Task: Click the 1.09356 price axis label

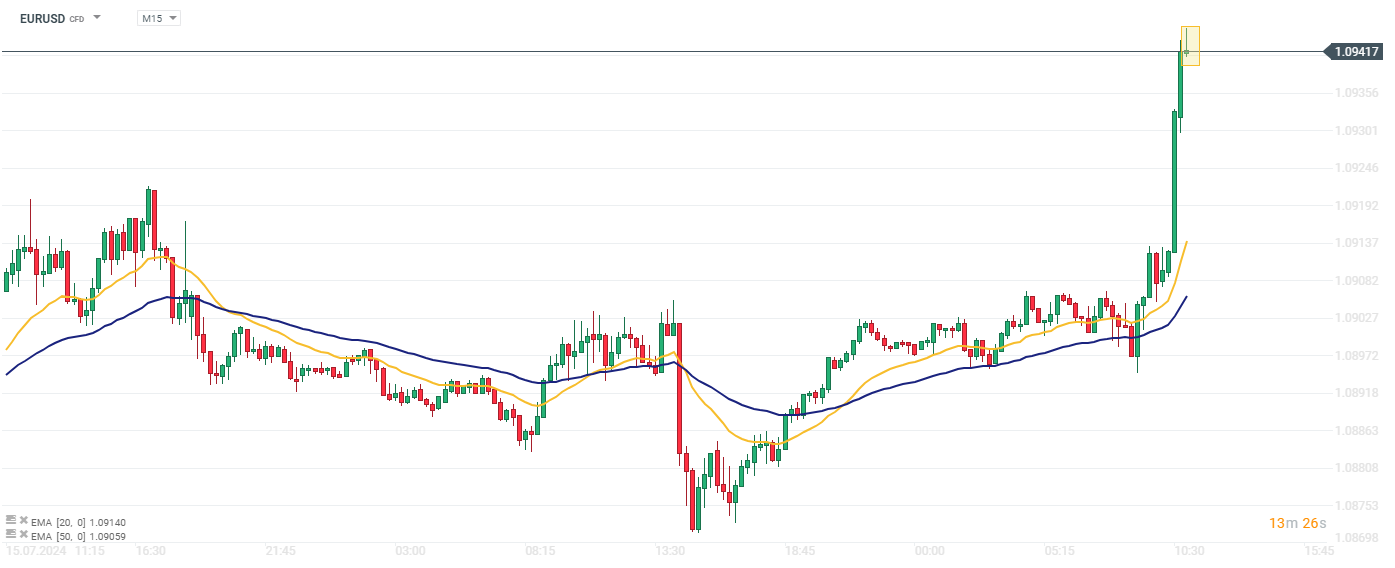Action: point(1355,93)
